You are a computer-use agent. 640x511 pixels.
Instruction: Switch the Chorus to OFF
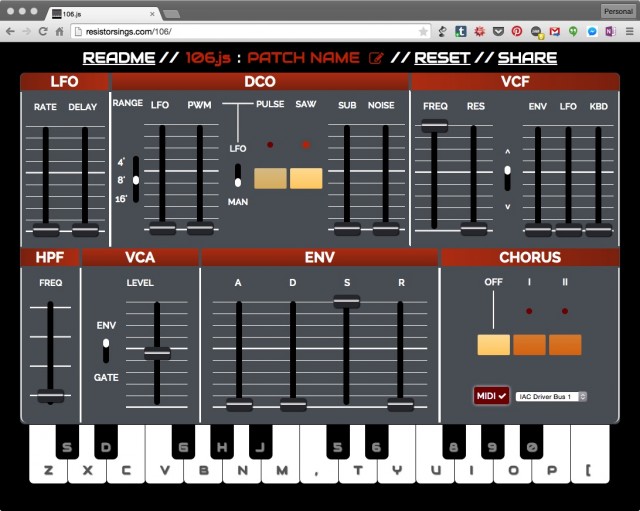[x=493, y=344]
